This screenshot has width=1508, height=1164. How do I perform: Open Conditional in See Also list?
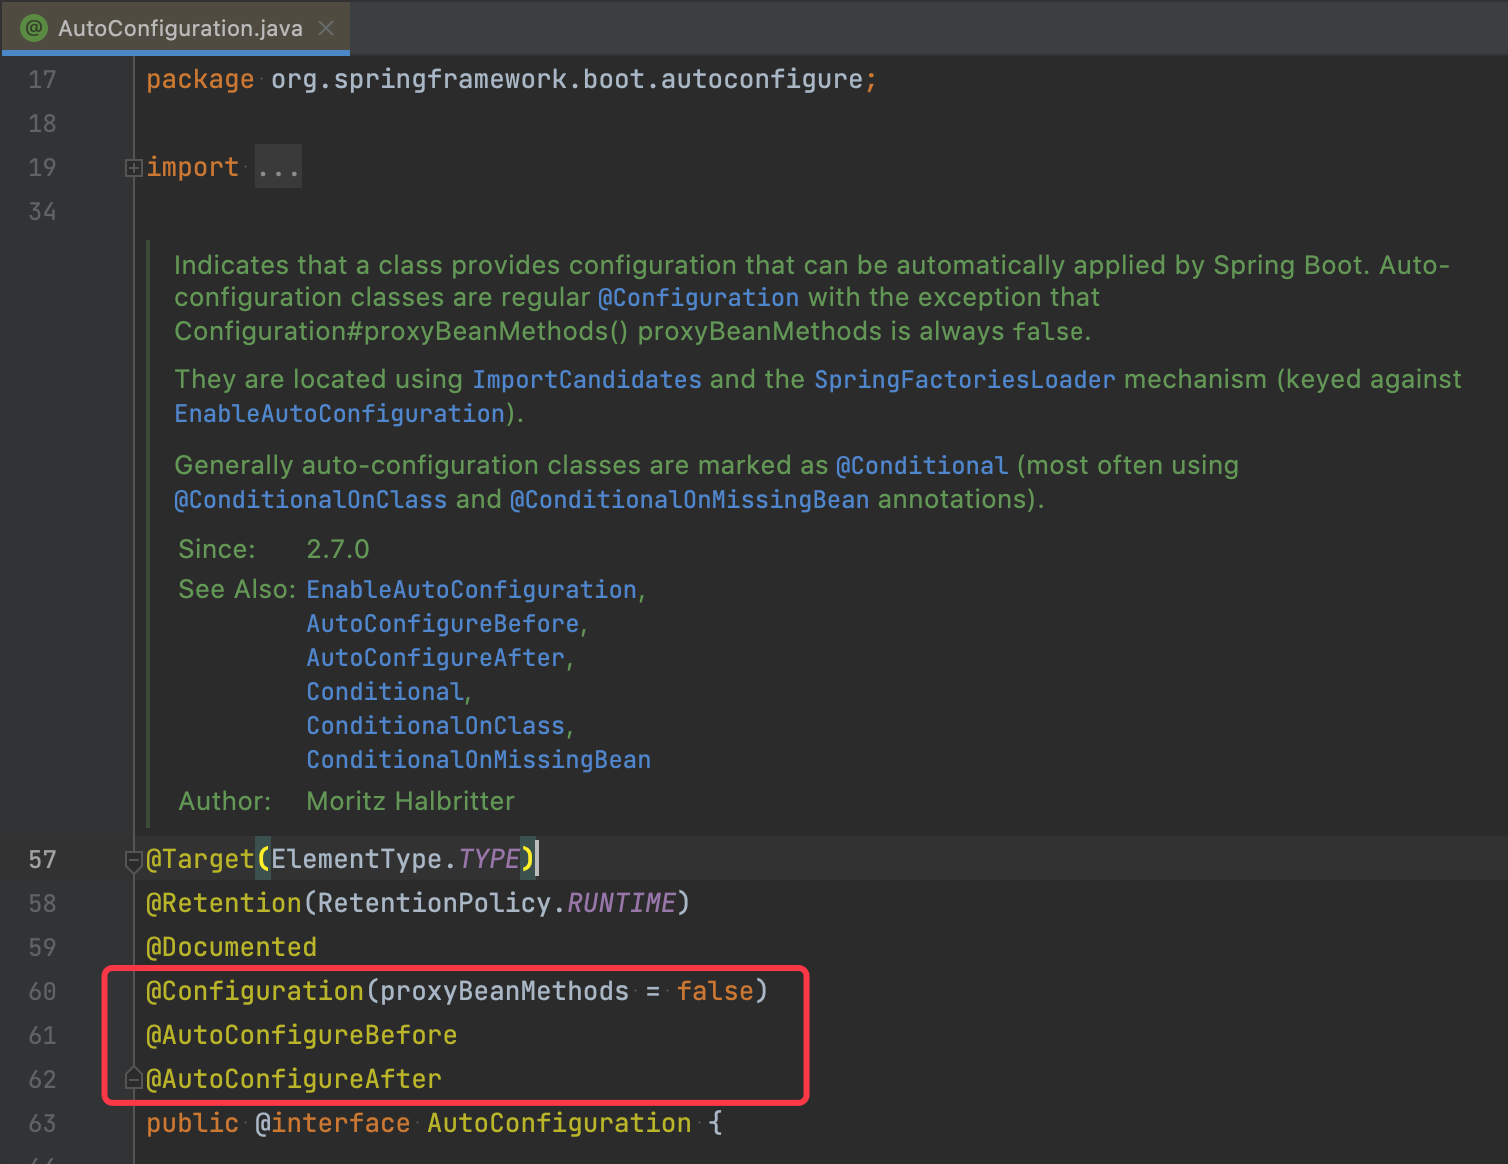coord(385,691)
